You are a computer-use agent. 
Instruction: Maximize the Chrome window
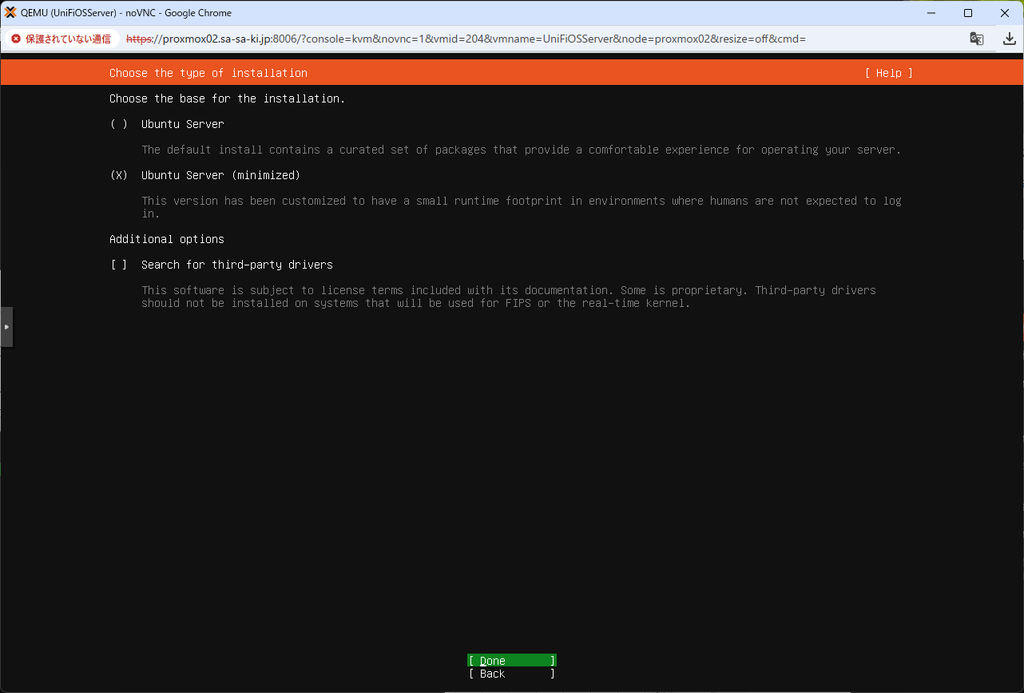(968, 13)
